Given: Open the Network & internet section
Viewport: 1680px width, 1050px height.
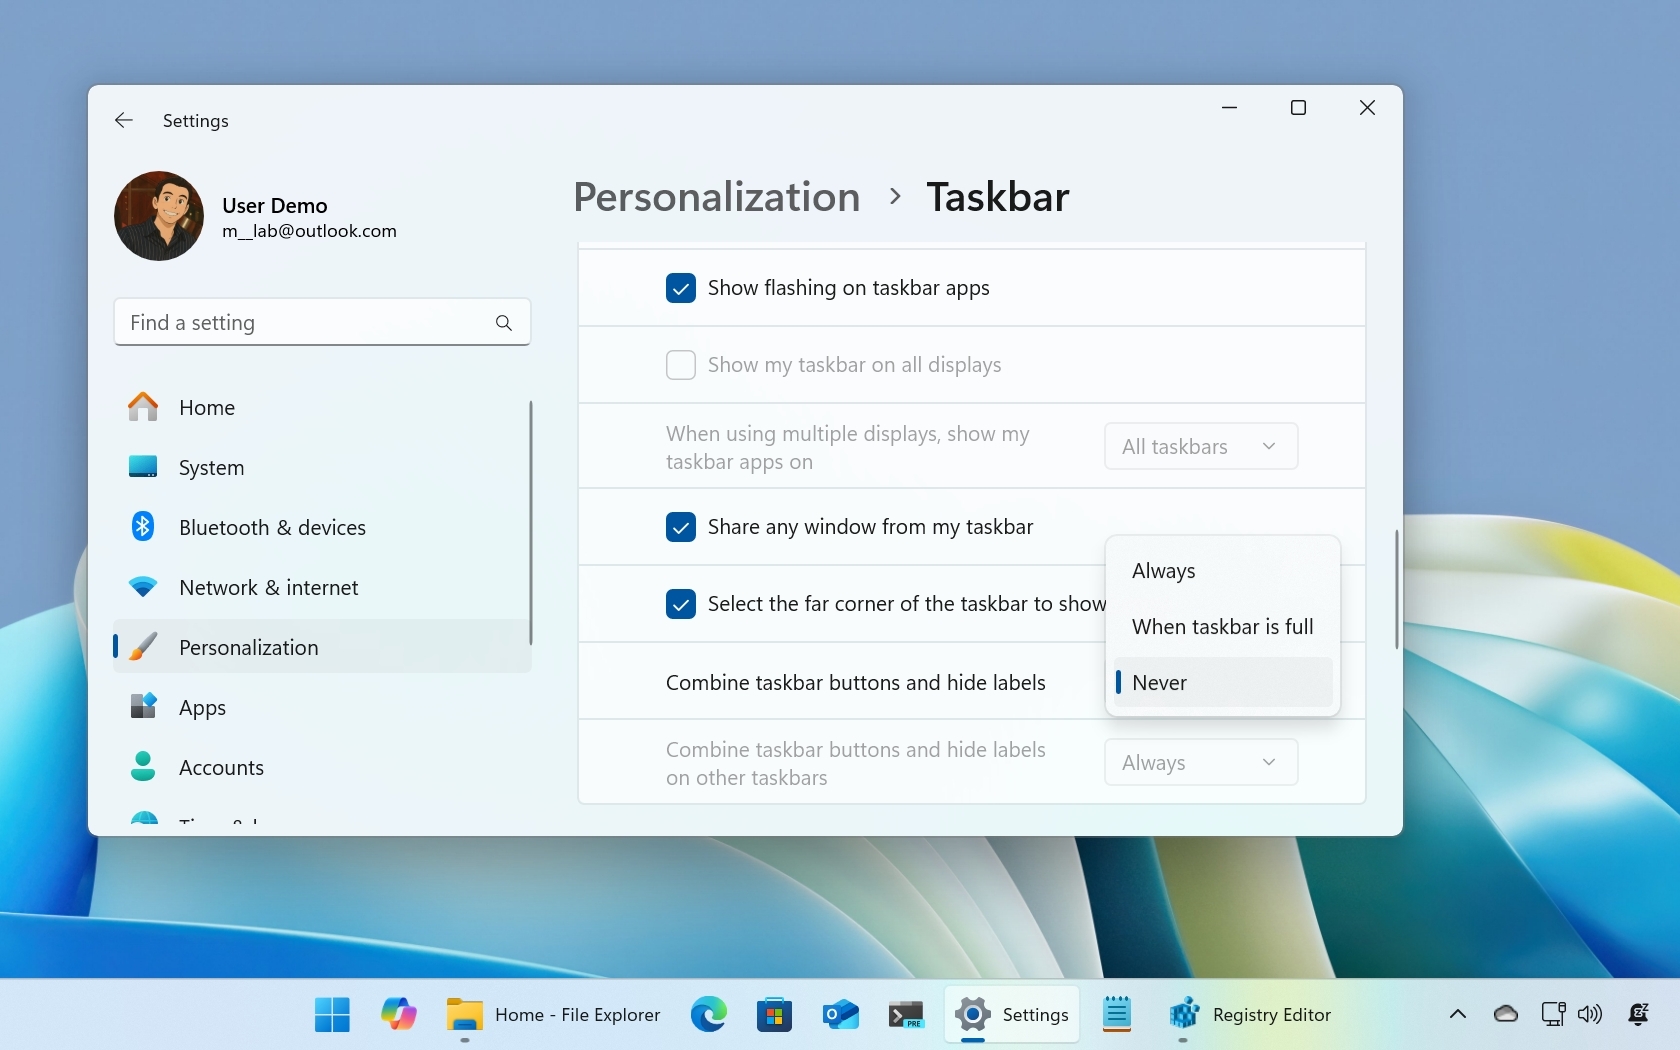Looking at the screenshot, I should pos(267,587).
